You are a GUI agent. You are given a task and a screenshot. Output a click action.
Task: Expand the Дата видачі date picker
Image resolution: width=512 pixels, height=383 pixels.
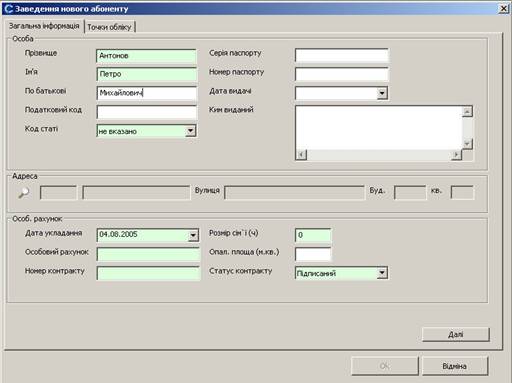(382, 93)
